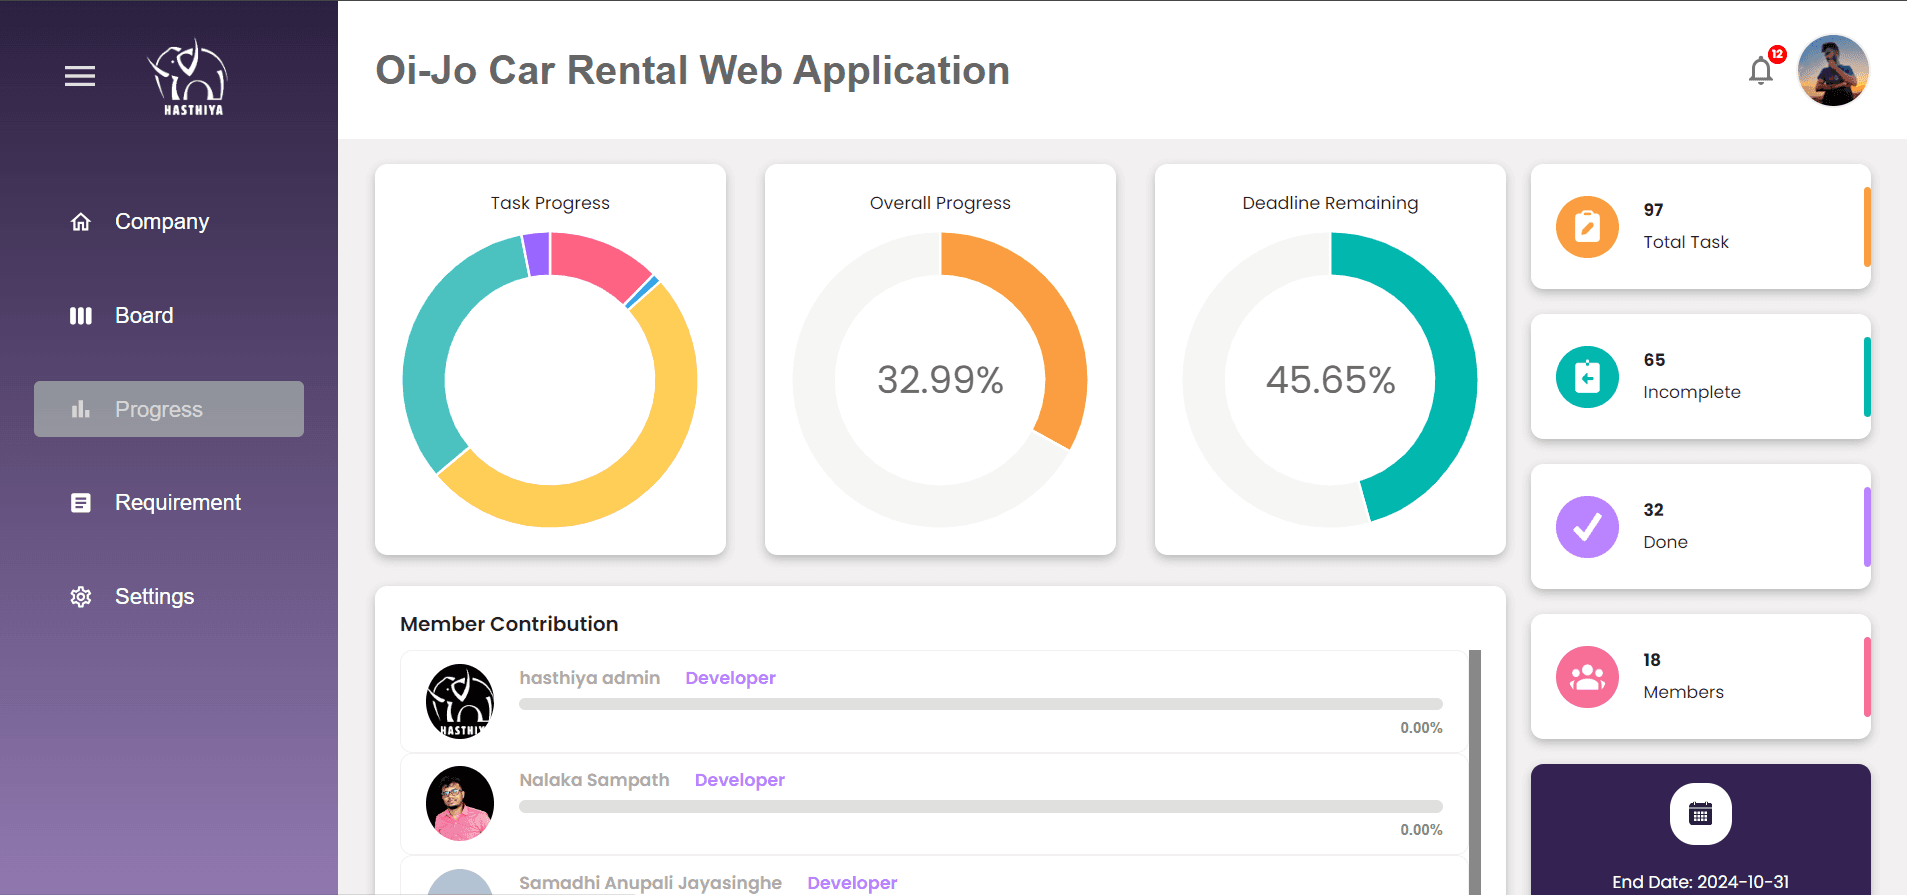The height and width of the screenshot is (895, 1907).
Task: Open the user profile avatar
Action: coord(1832,71)
